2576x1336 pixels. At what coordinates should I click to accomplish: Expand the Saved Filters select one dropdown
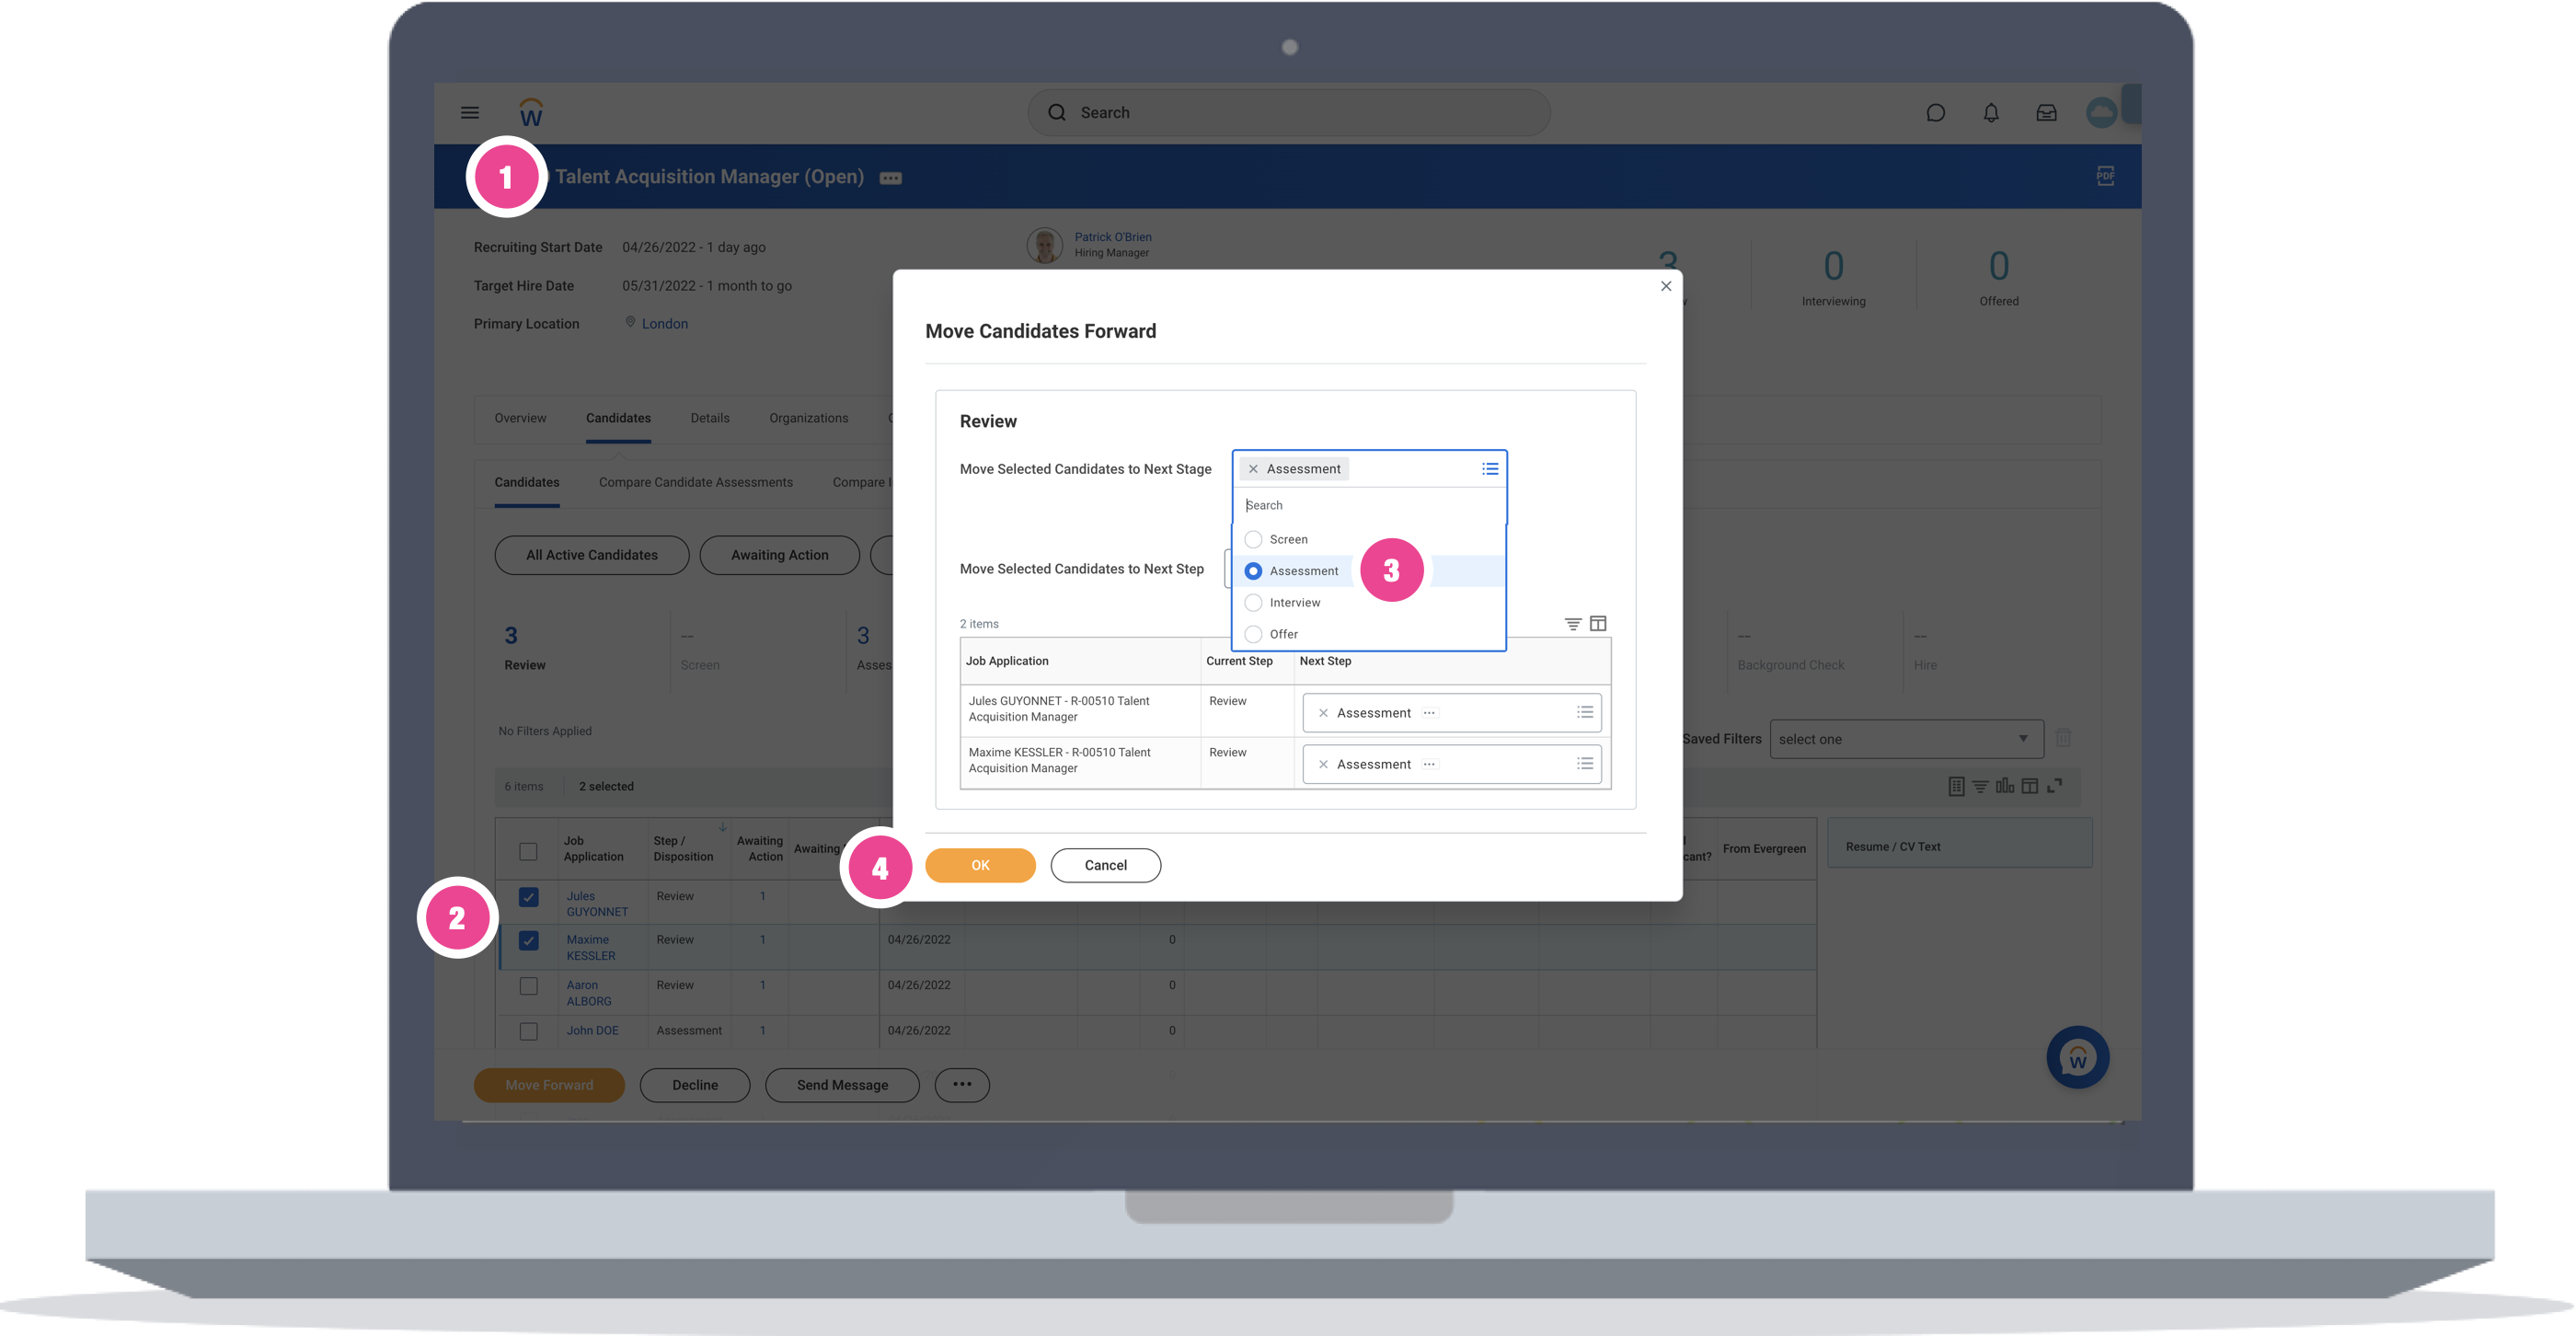coord(1905,739)
